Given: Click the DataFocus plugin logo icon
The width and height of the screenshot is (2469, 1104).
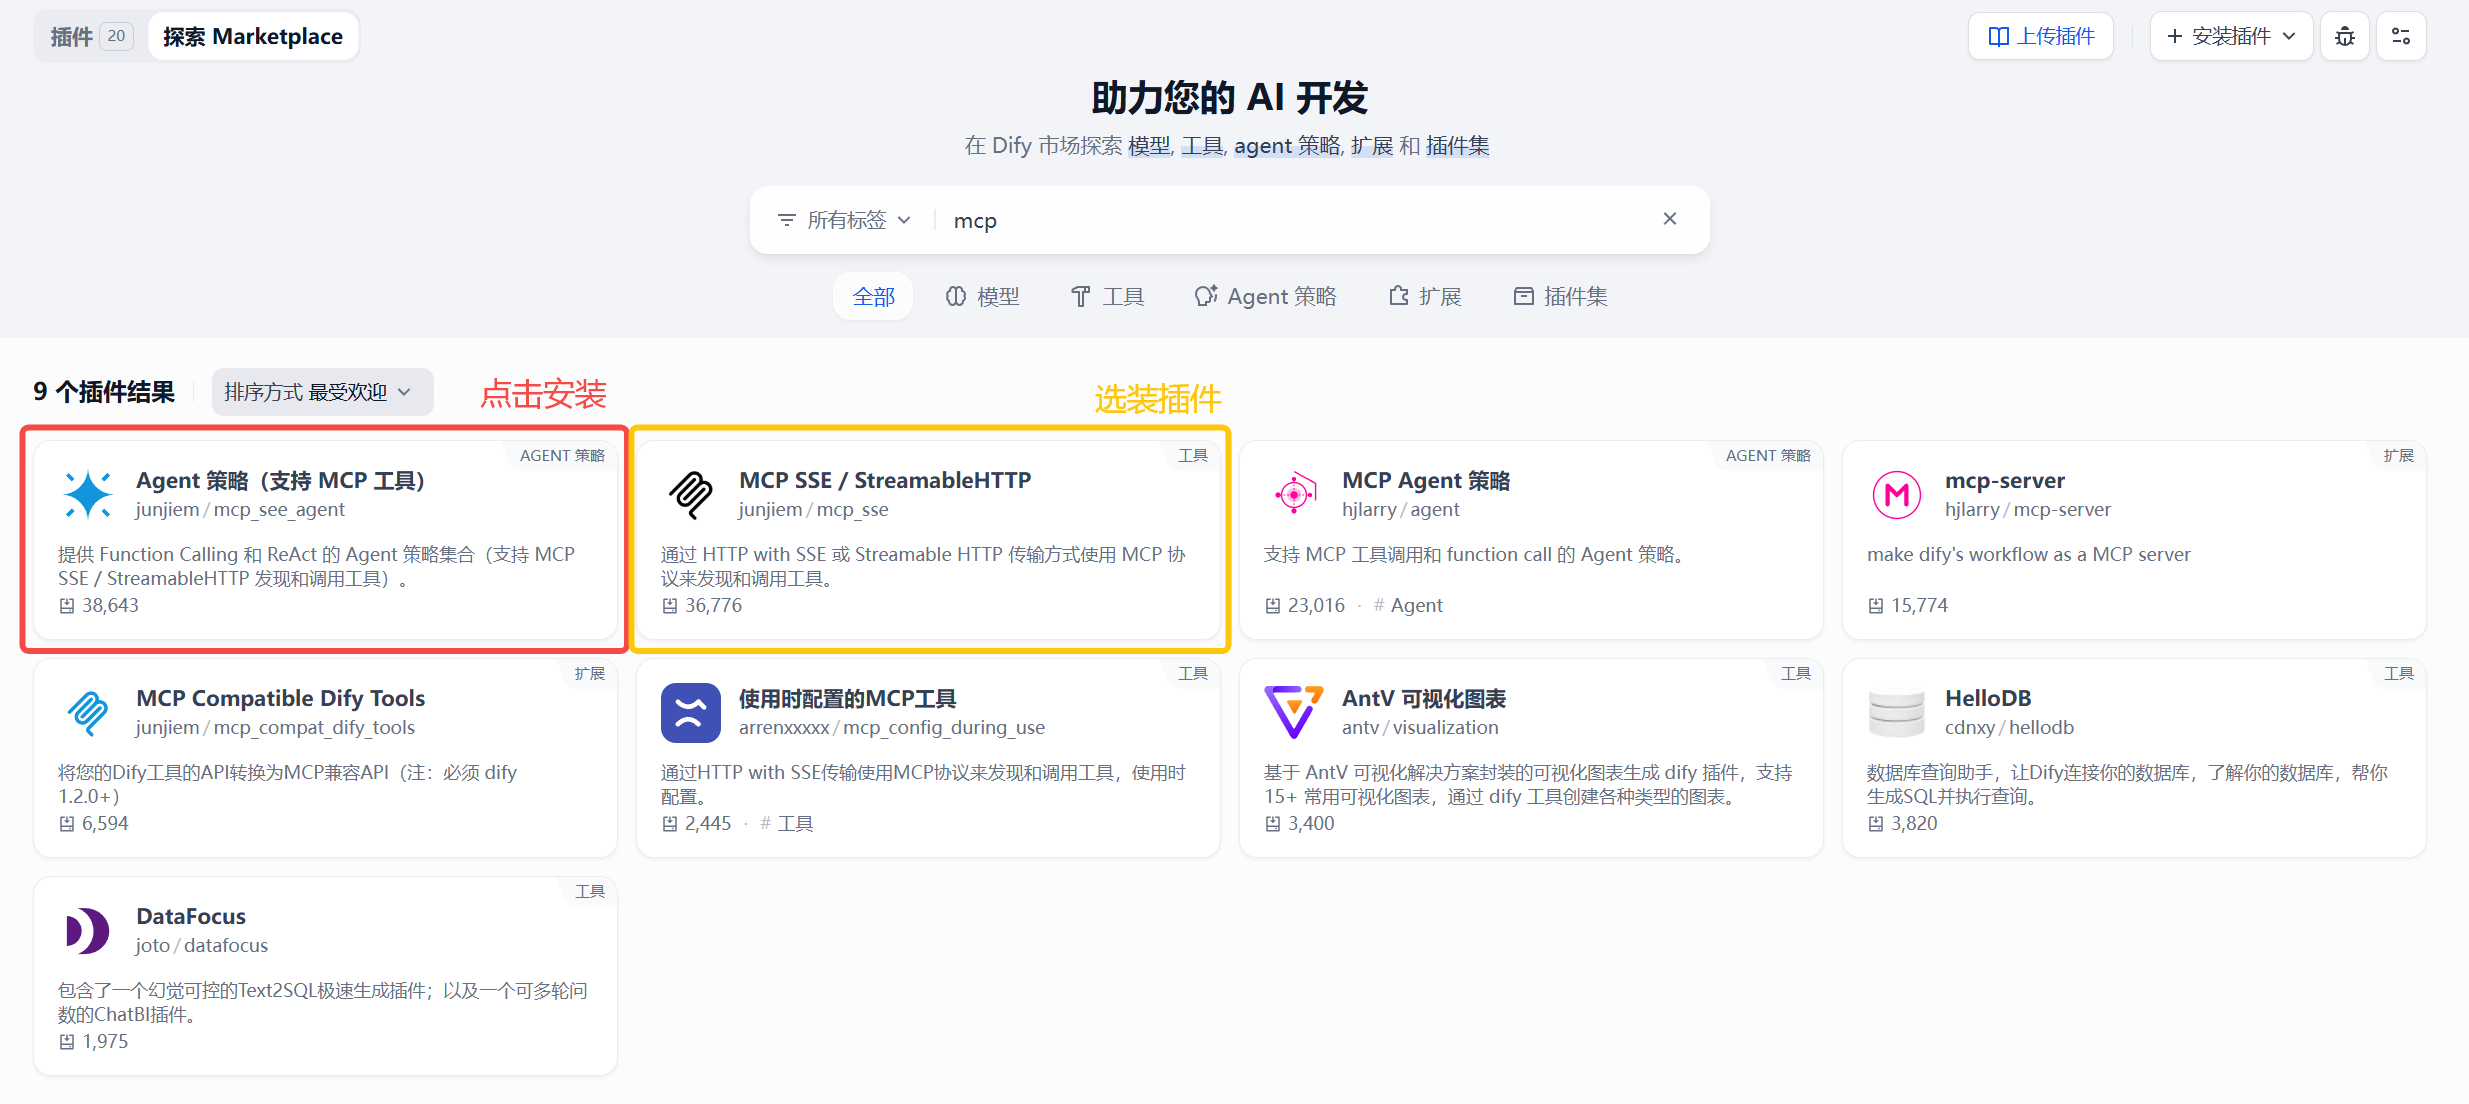Looking at the screenshot, I should coord(86,930).
